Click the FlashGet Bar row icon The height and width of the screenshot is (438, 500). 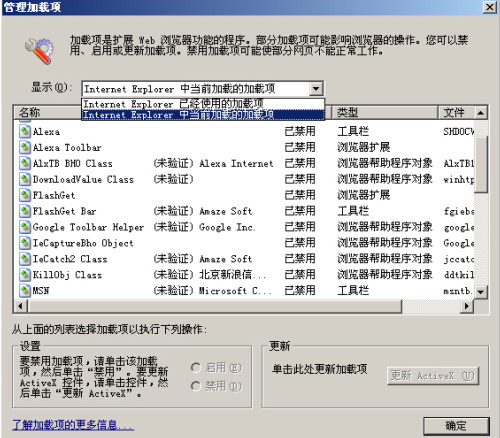25,211
